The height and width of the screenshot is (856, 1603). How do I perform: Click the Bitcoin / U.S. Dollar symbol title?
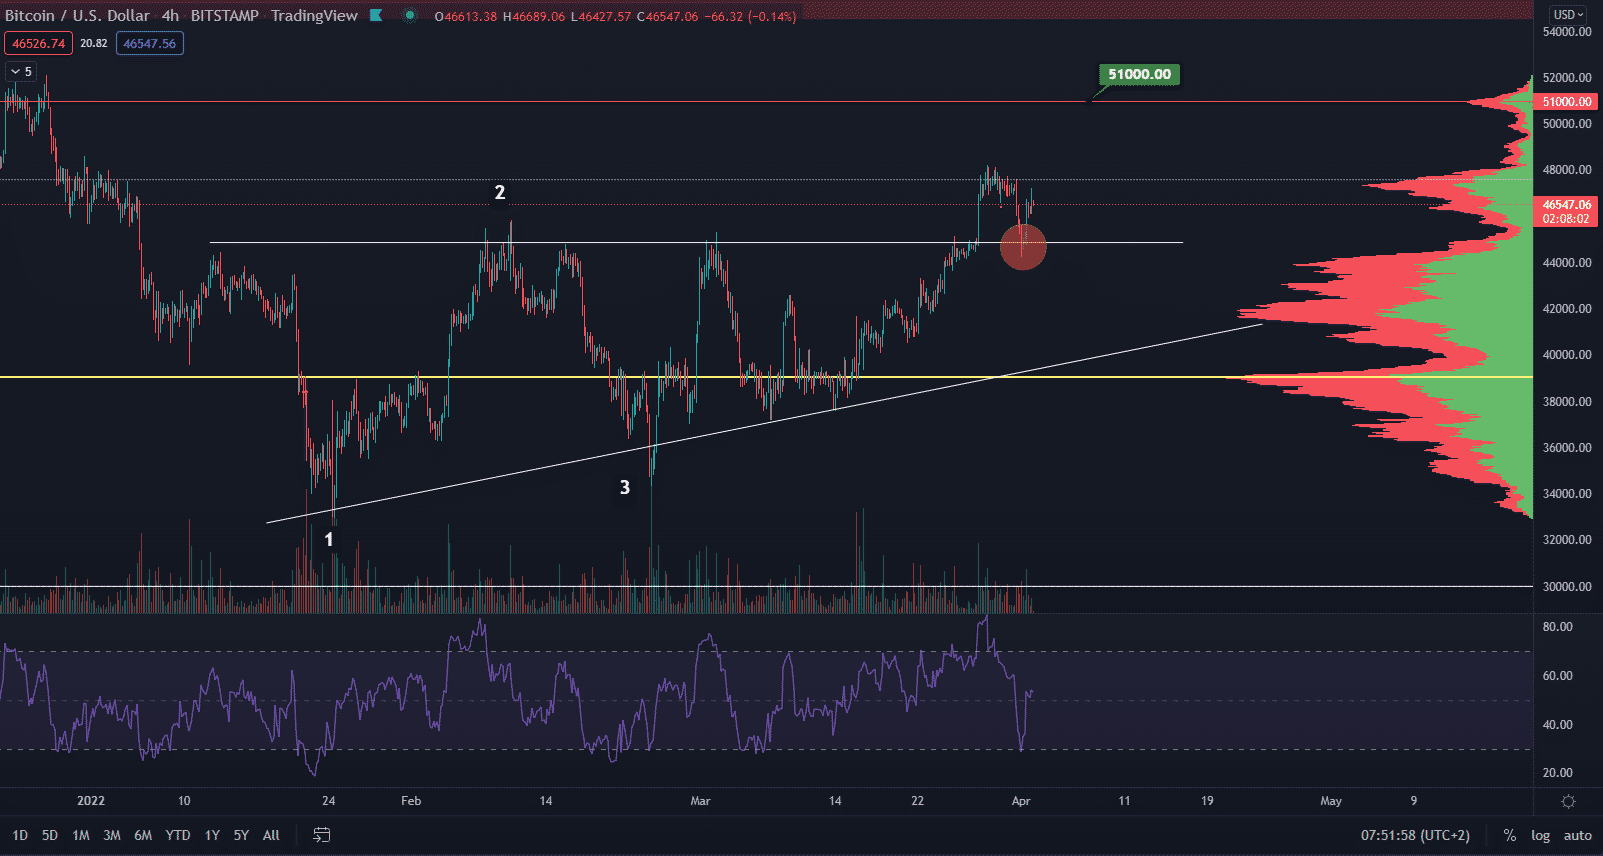pos(77,15)
